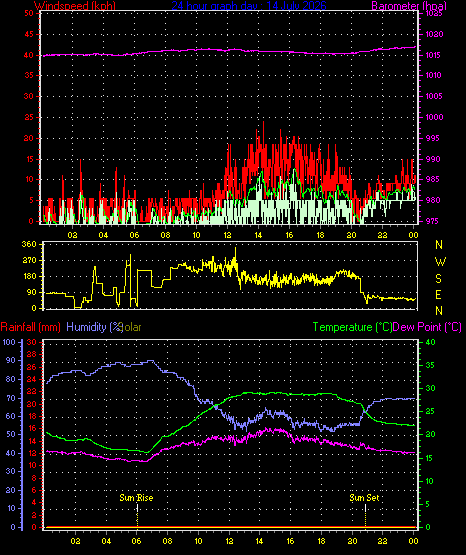Click the 'E' compass direction label
Screen dimensions: 466x555
pyautogui.click(x=438, y=294)
